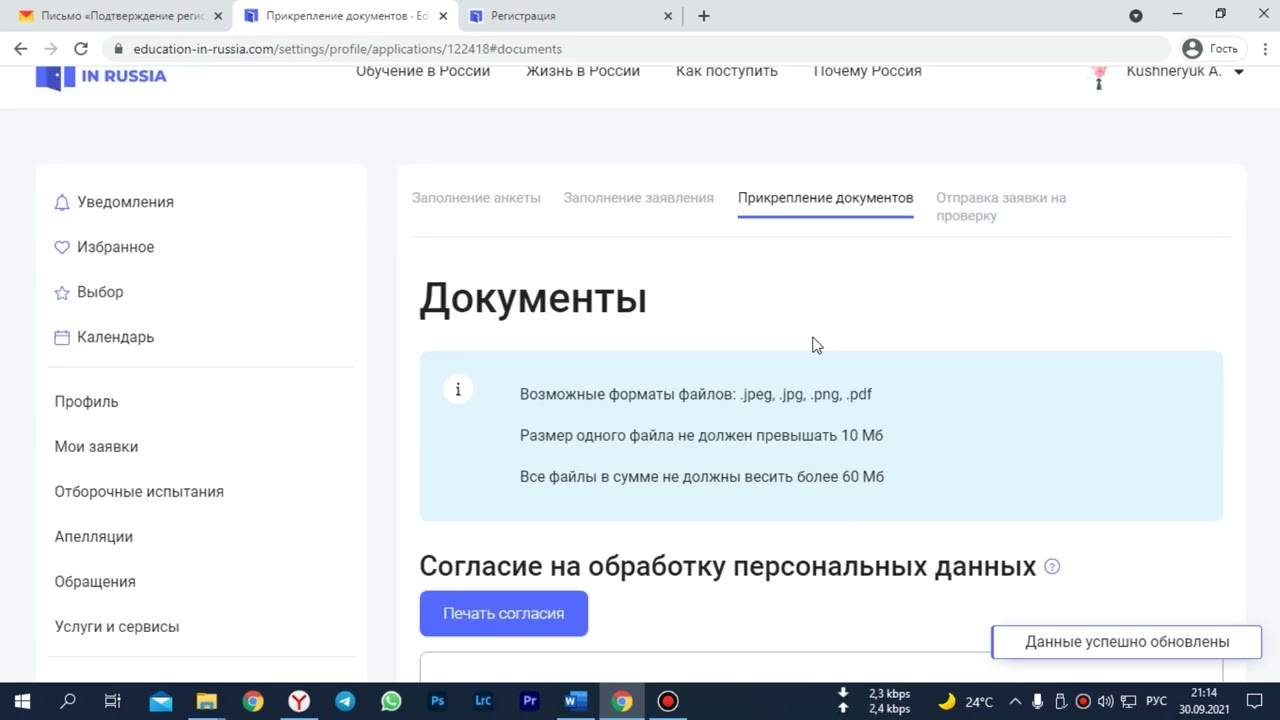Open WhatsApp from taskbar

(x=391, y=701)
